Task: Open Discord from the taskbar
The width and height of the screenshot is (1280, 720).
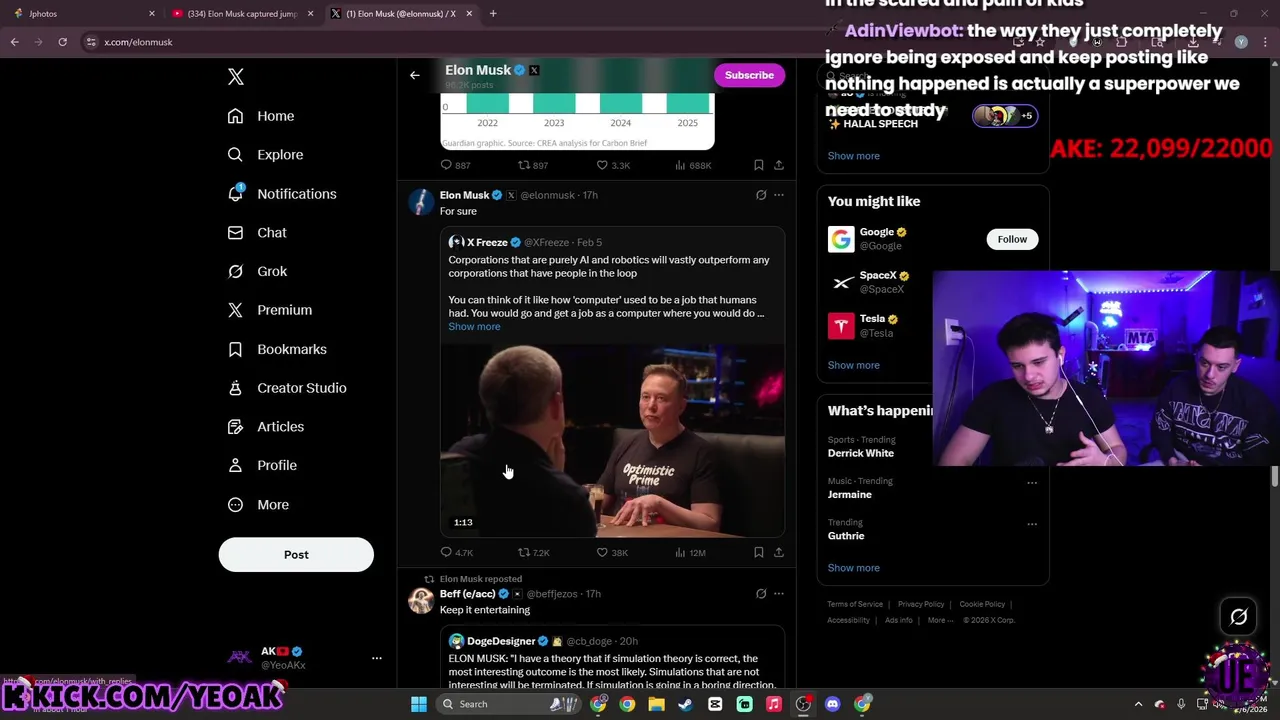Action: [x=832, y=704]
